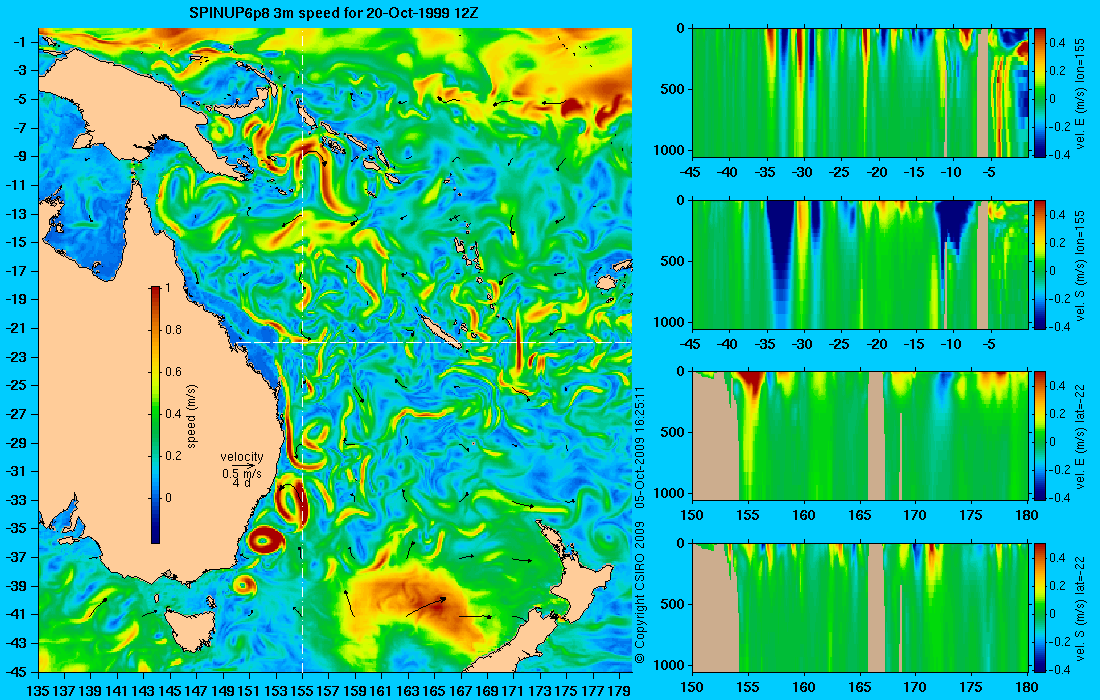Click the '0.8' tick on the speed colorbar
Viewport: 1100px width, 700px height.
[x=173, y=330]
